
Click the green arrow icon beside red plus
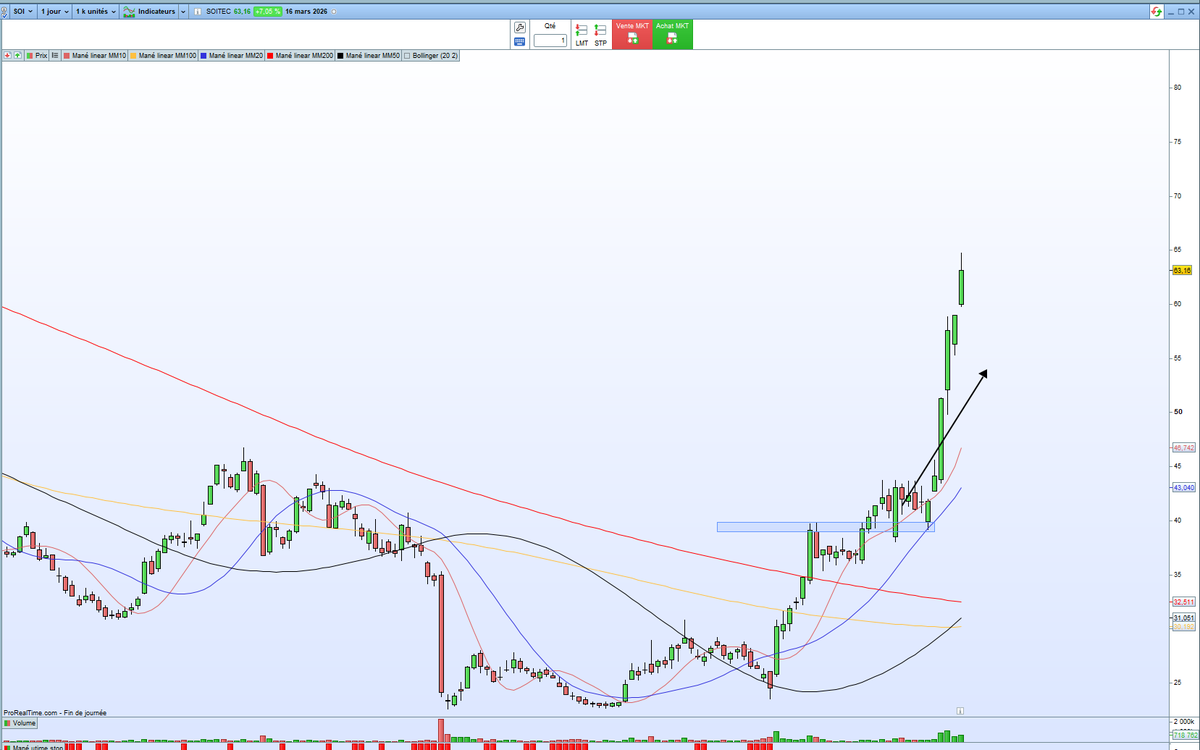[17, 56]
